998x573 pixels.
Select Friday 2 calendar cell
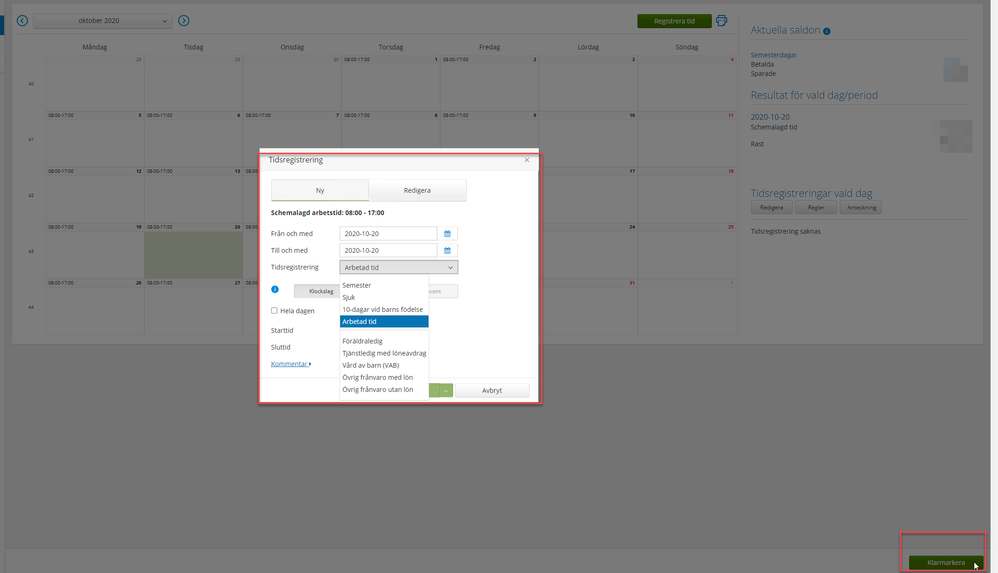tap(489, 83)
